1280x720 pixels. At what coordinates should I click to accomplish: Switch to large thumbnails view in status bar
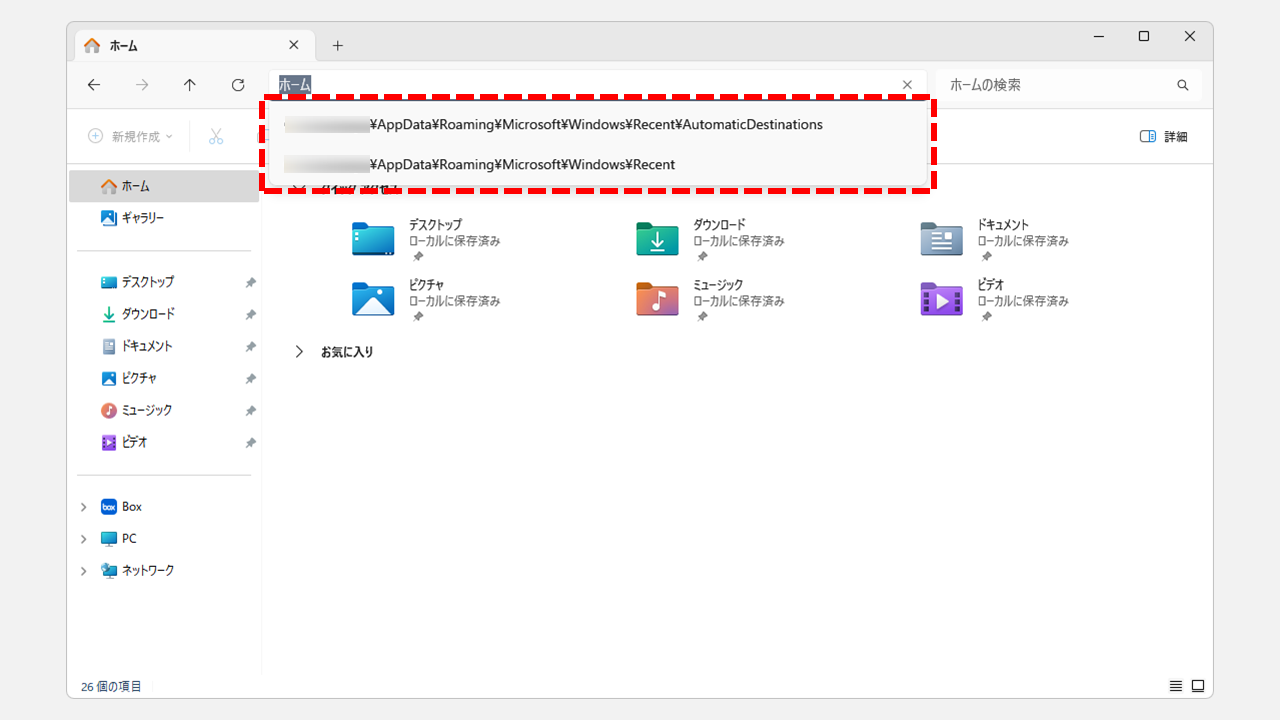[x=1197, y=686]
